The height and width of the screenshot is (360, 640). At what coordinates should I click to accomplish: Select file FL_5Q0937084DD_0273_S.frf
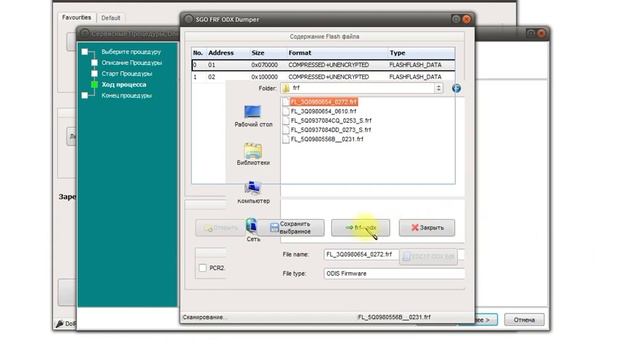click(x=331, y=130)
